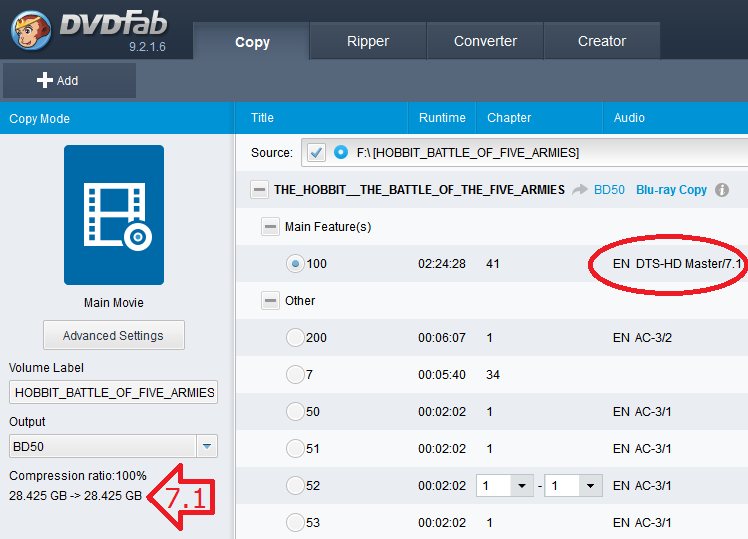Viewport: 748px width, 539px height.
Task: Click the 28.425 GB size readout
Action: (75, 496)
